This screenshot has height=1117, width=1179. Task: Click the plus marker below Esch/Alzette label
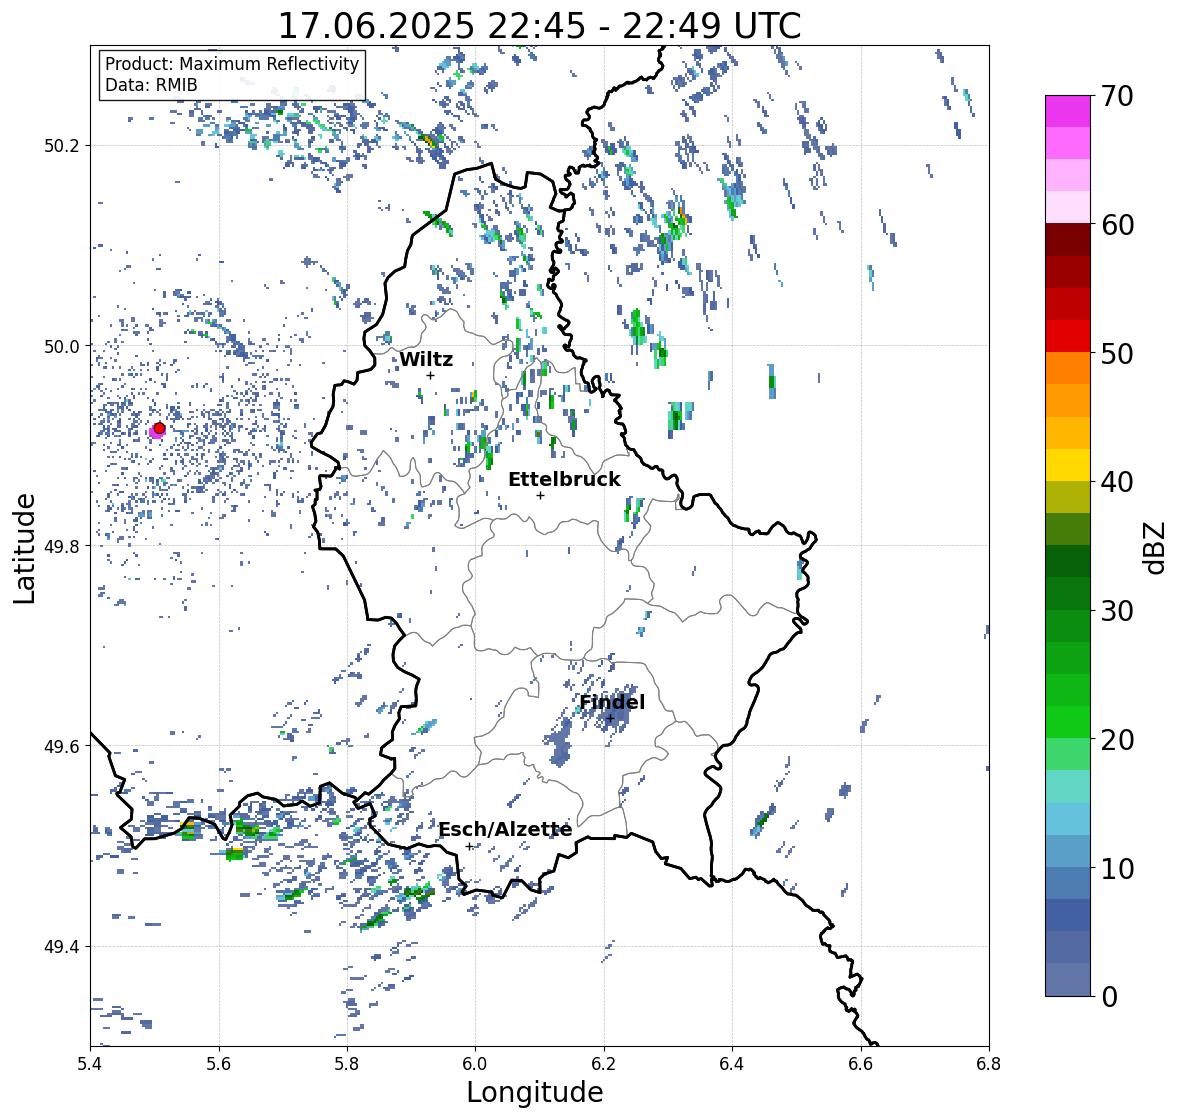[470, 846]
